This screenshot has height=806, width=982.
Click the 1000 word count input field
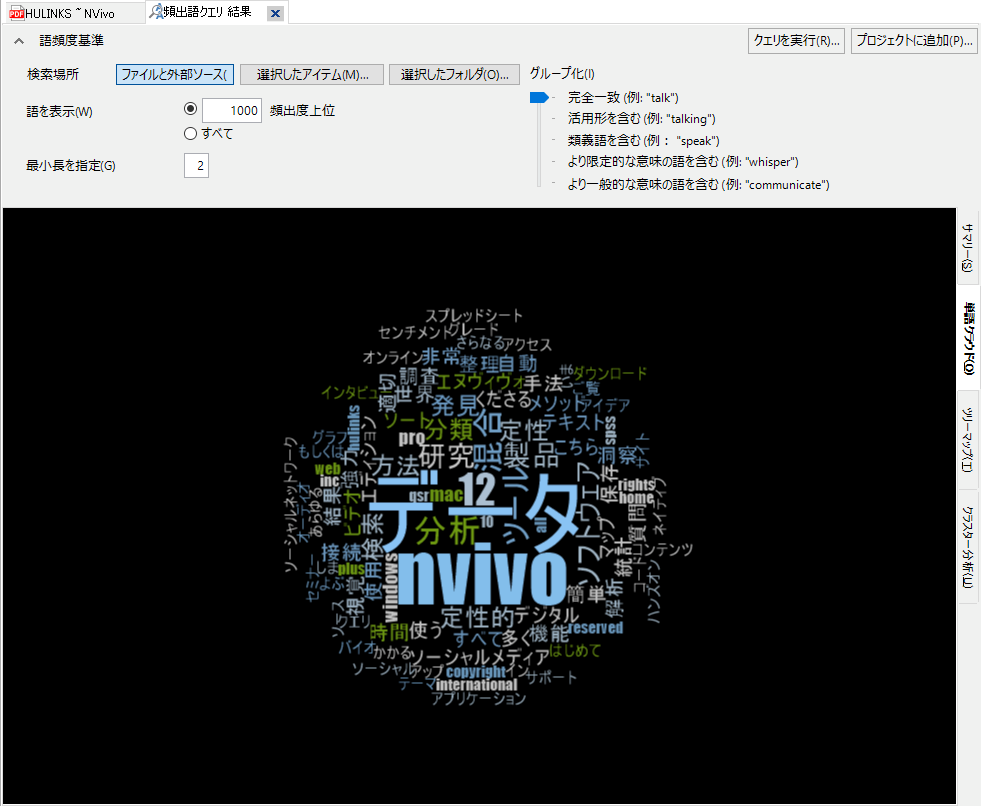[x=232, y=111]
